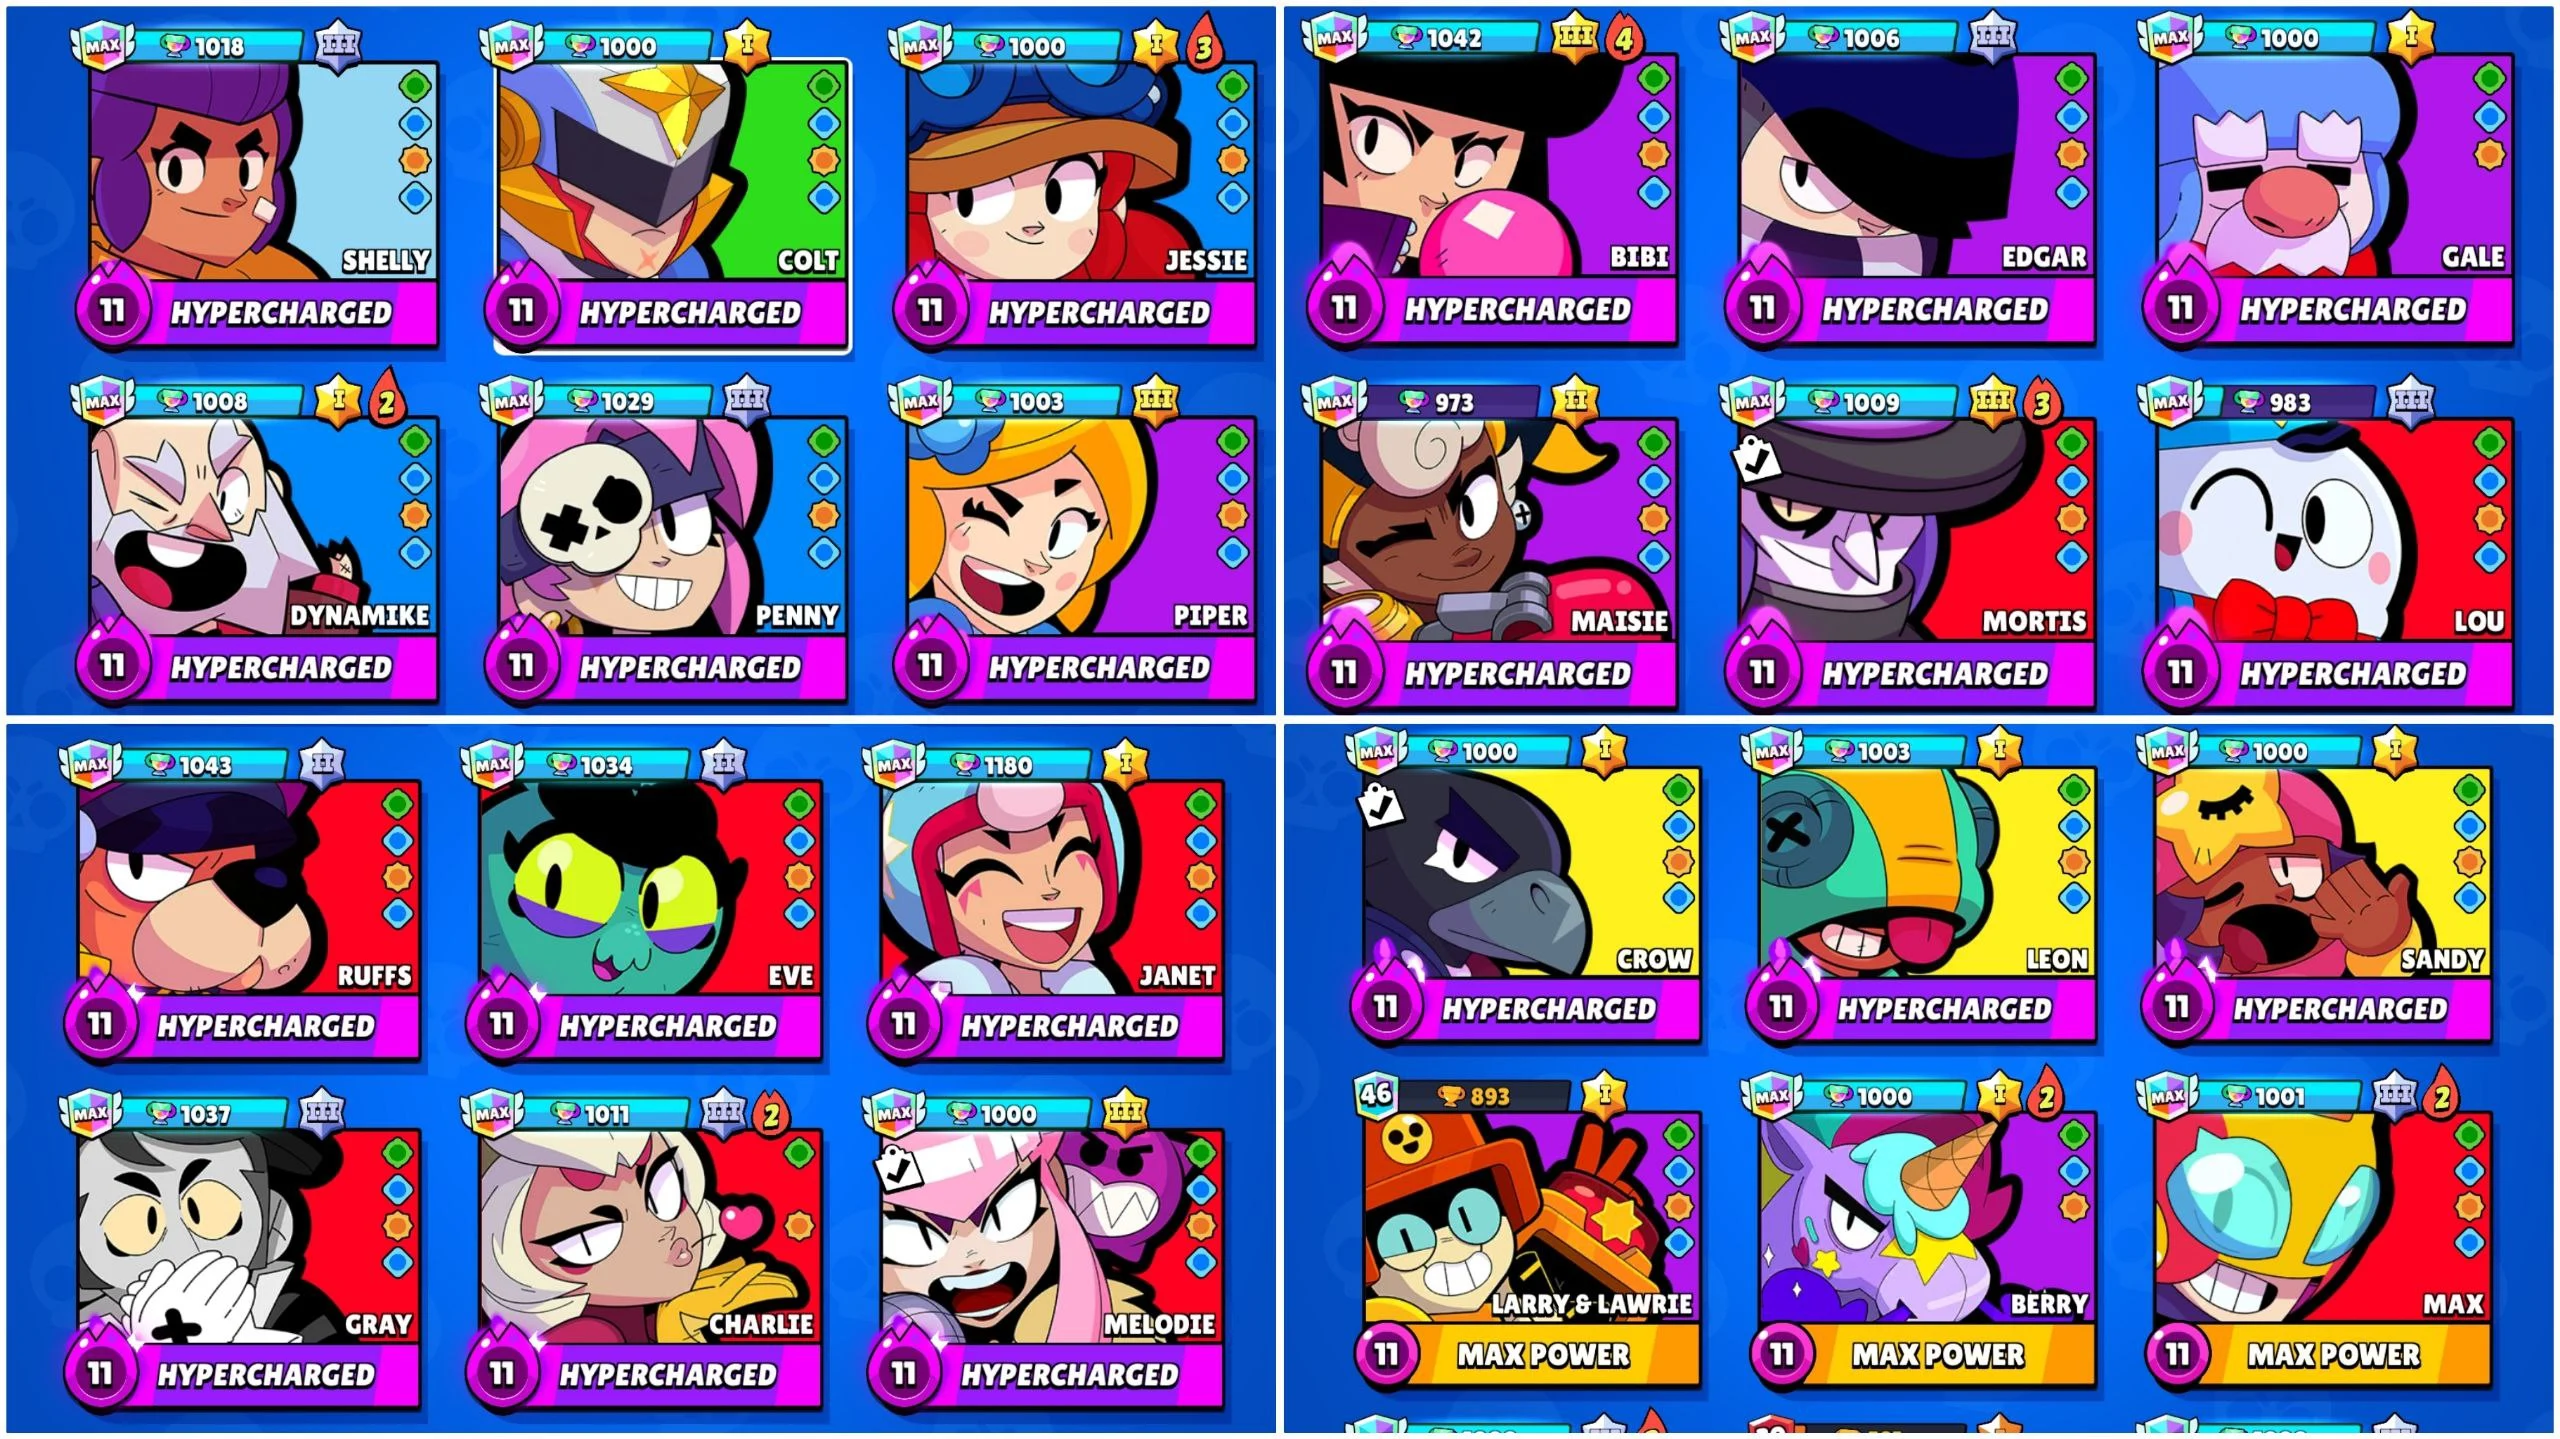
Task: Click the orange star power dot on Charlie
Action: (x=798, y=1224)
